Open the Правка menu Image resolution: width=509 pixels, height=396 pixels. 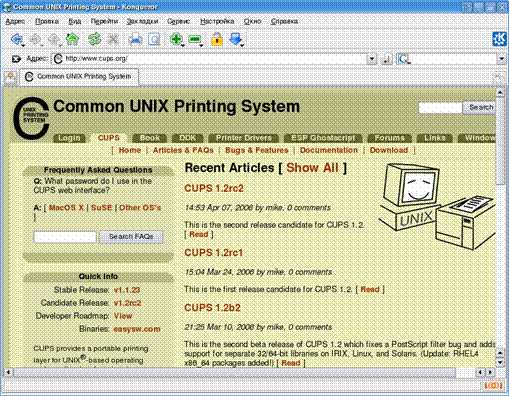click(47, 21)
